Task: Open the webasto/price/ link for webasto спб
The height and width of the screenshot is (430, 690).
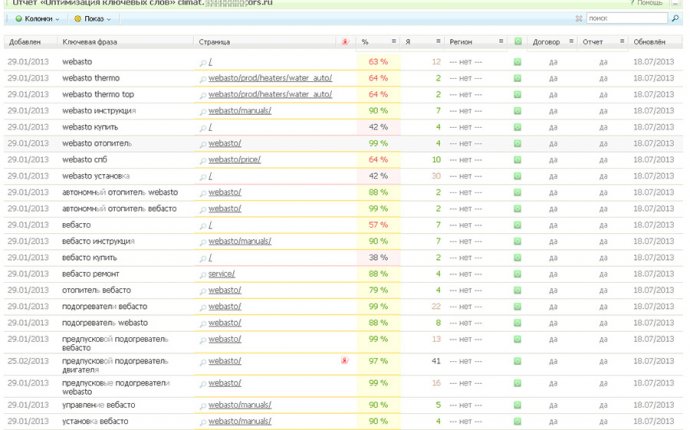Action: (x=235, y=160)
